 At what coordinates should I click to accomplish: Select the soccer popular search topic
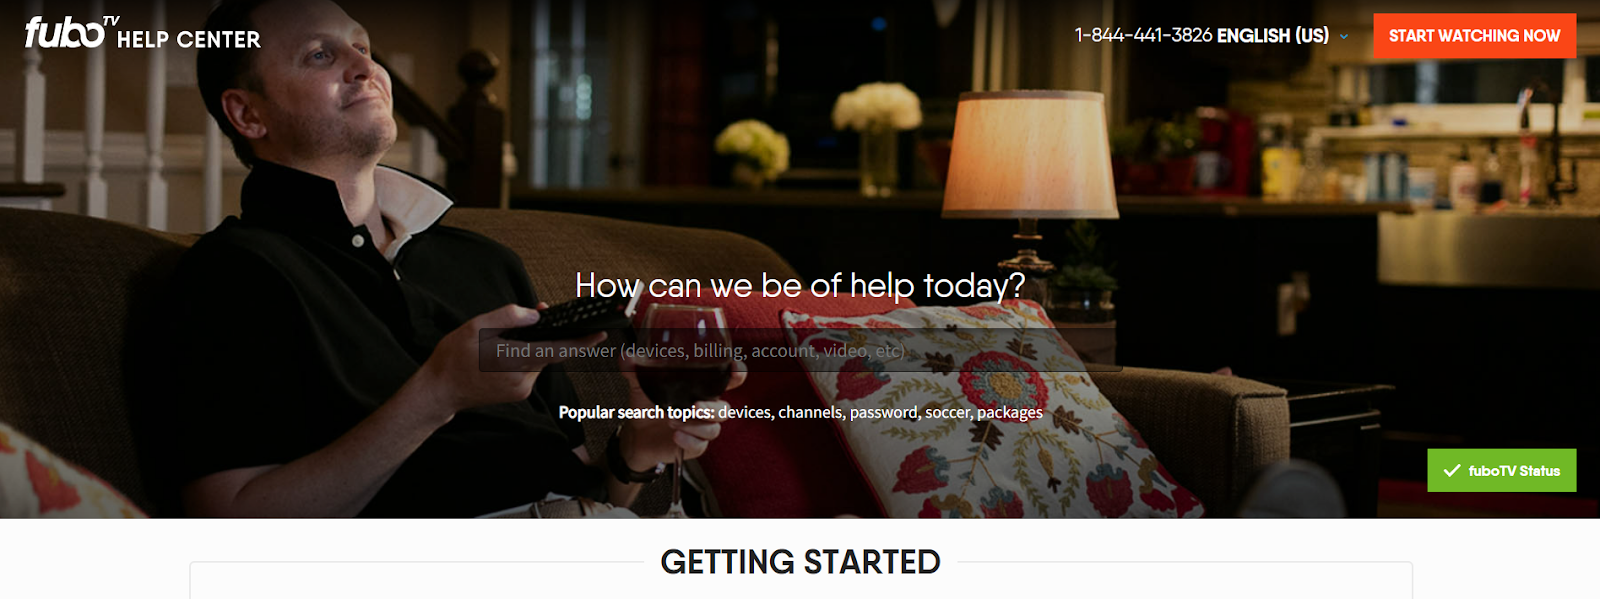pos(947,412)
